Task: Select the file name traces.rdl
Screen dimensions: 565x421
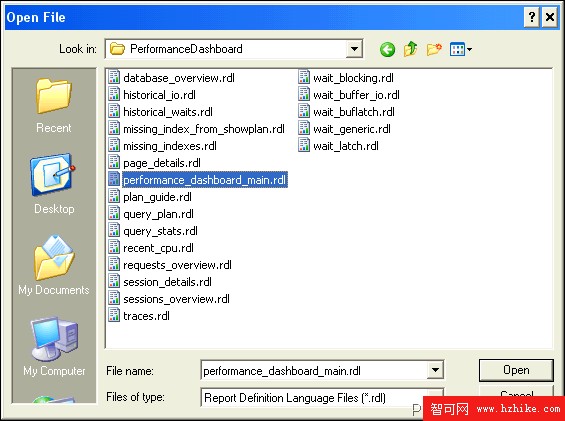Action: [146, 316]
